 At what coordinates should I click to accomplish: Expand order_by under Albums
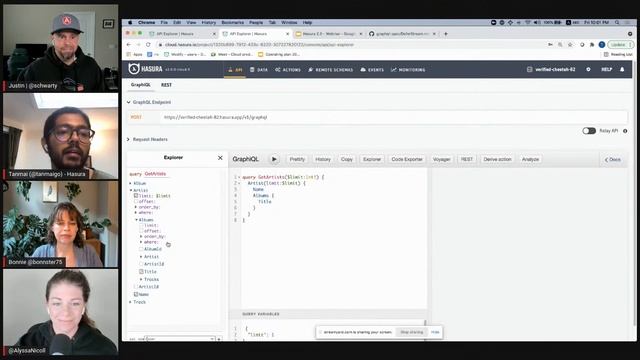pyautogui.click(x=141, y=236)
